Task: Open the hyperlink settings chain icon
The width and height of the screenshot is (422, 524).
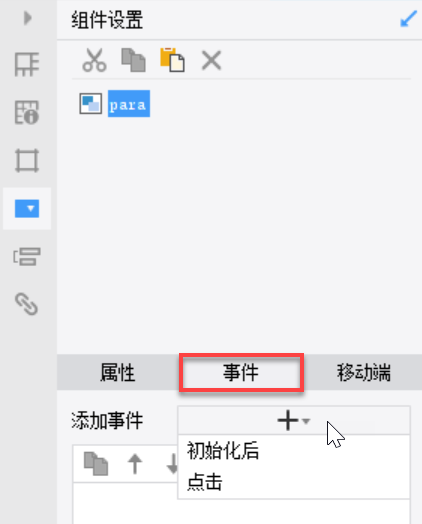Action: coord(27,304)
